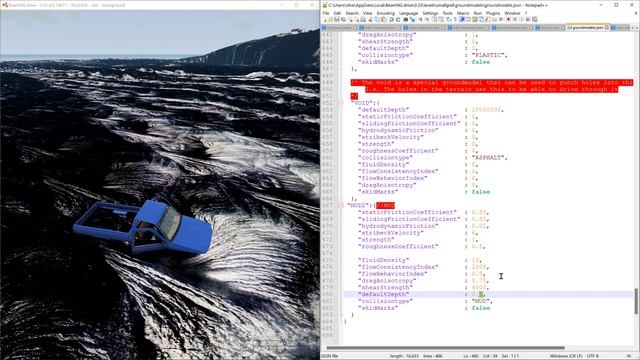Click the Find binoculars icon
This screenshot has height=360, width=640.
[406, 19]
